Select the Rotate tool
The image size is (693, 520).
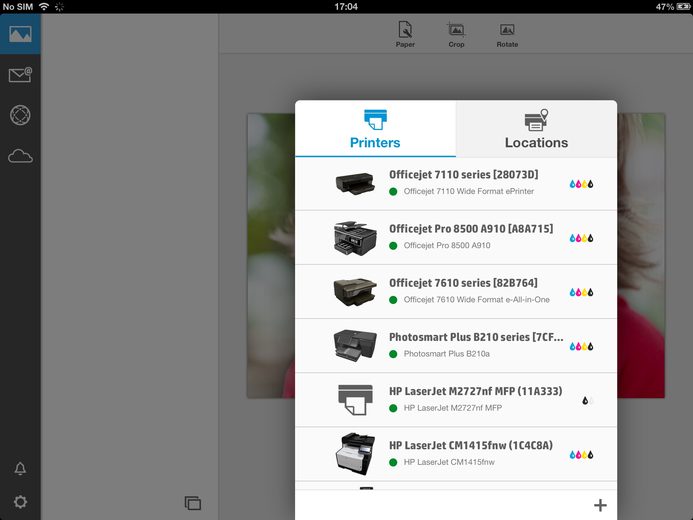pos(507,34)
